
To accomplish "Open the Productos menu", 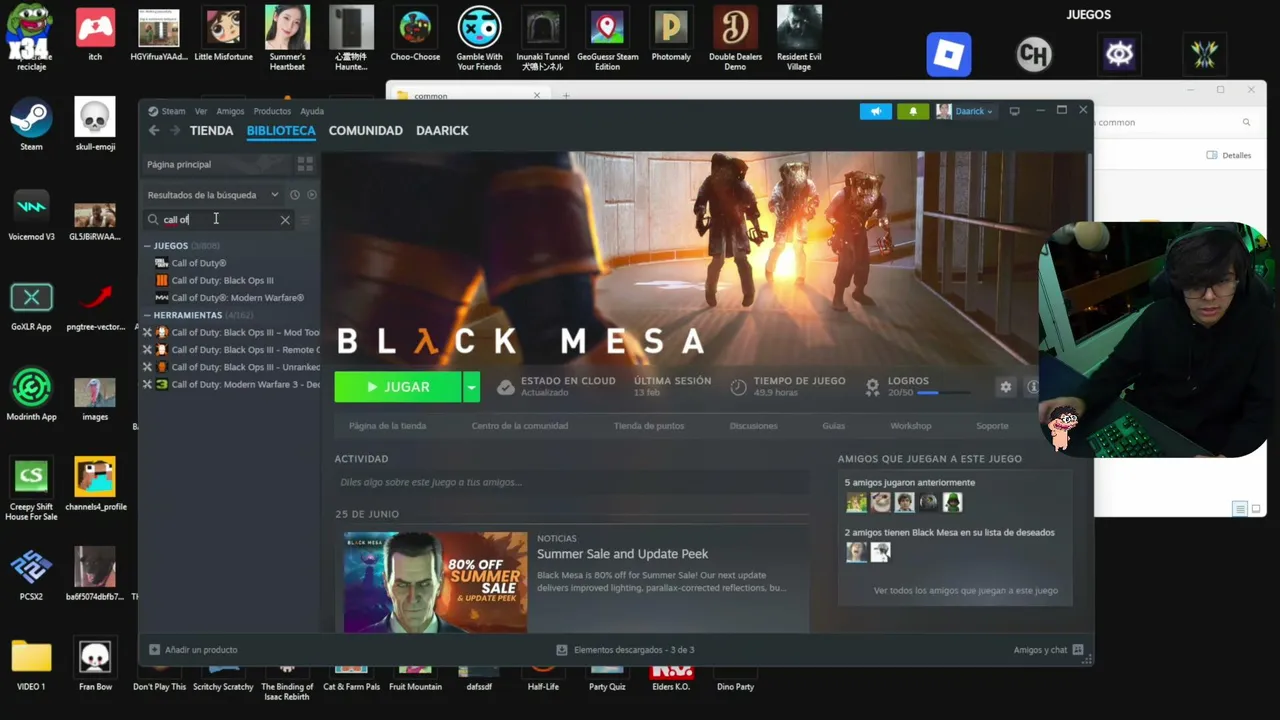I will (x=272, y=111).
